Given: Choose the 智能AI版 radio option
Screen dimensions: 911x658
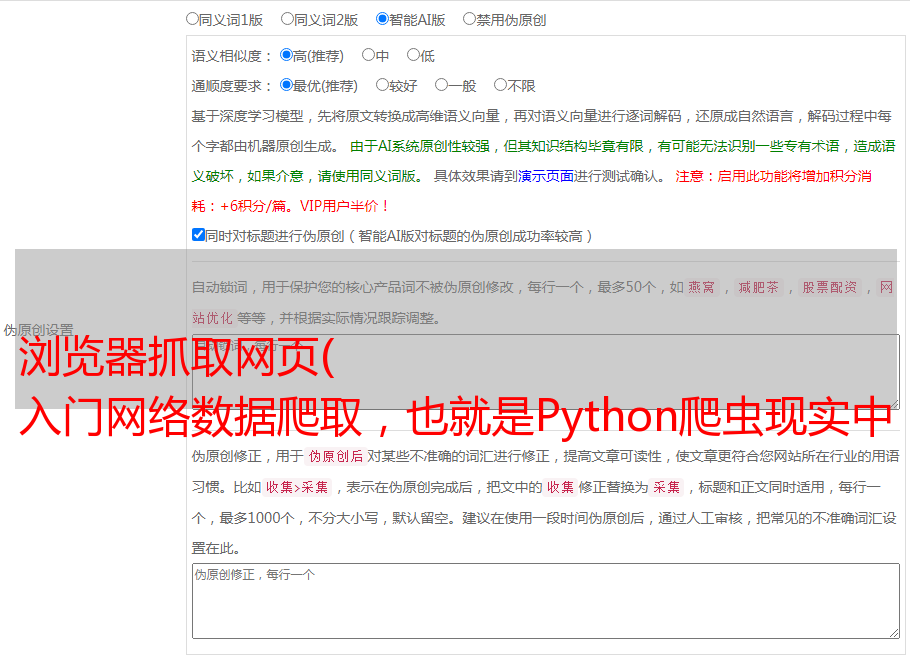Looking at the screenshot, I should tap(382, 19).
